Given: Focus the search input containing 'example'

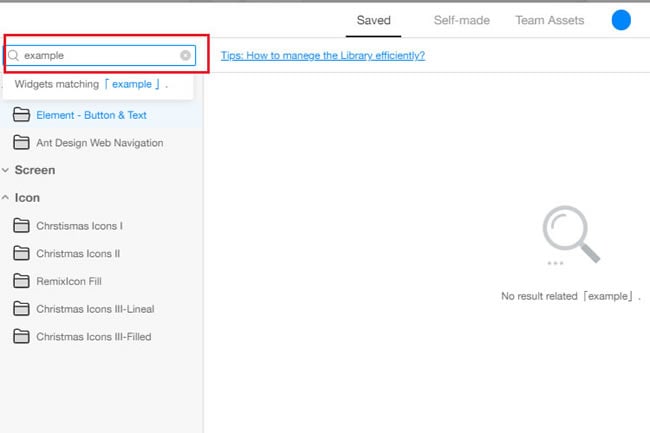Looking at the screenshot, I should click(100, 56).
